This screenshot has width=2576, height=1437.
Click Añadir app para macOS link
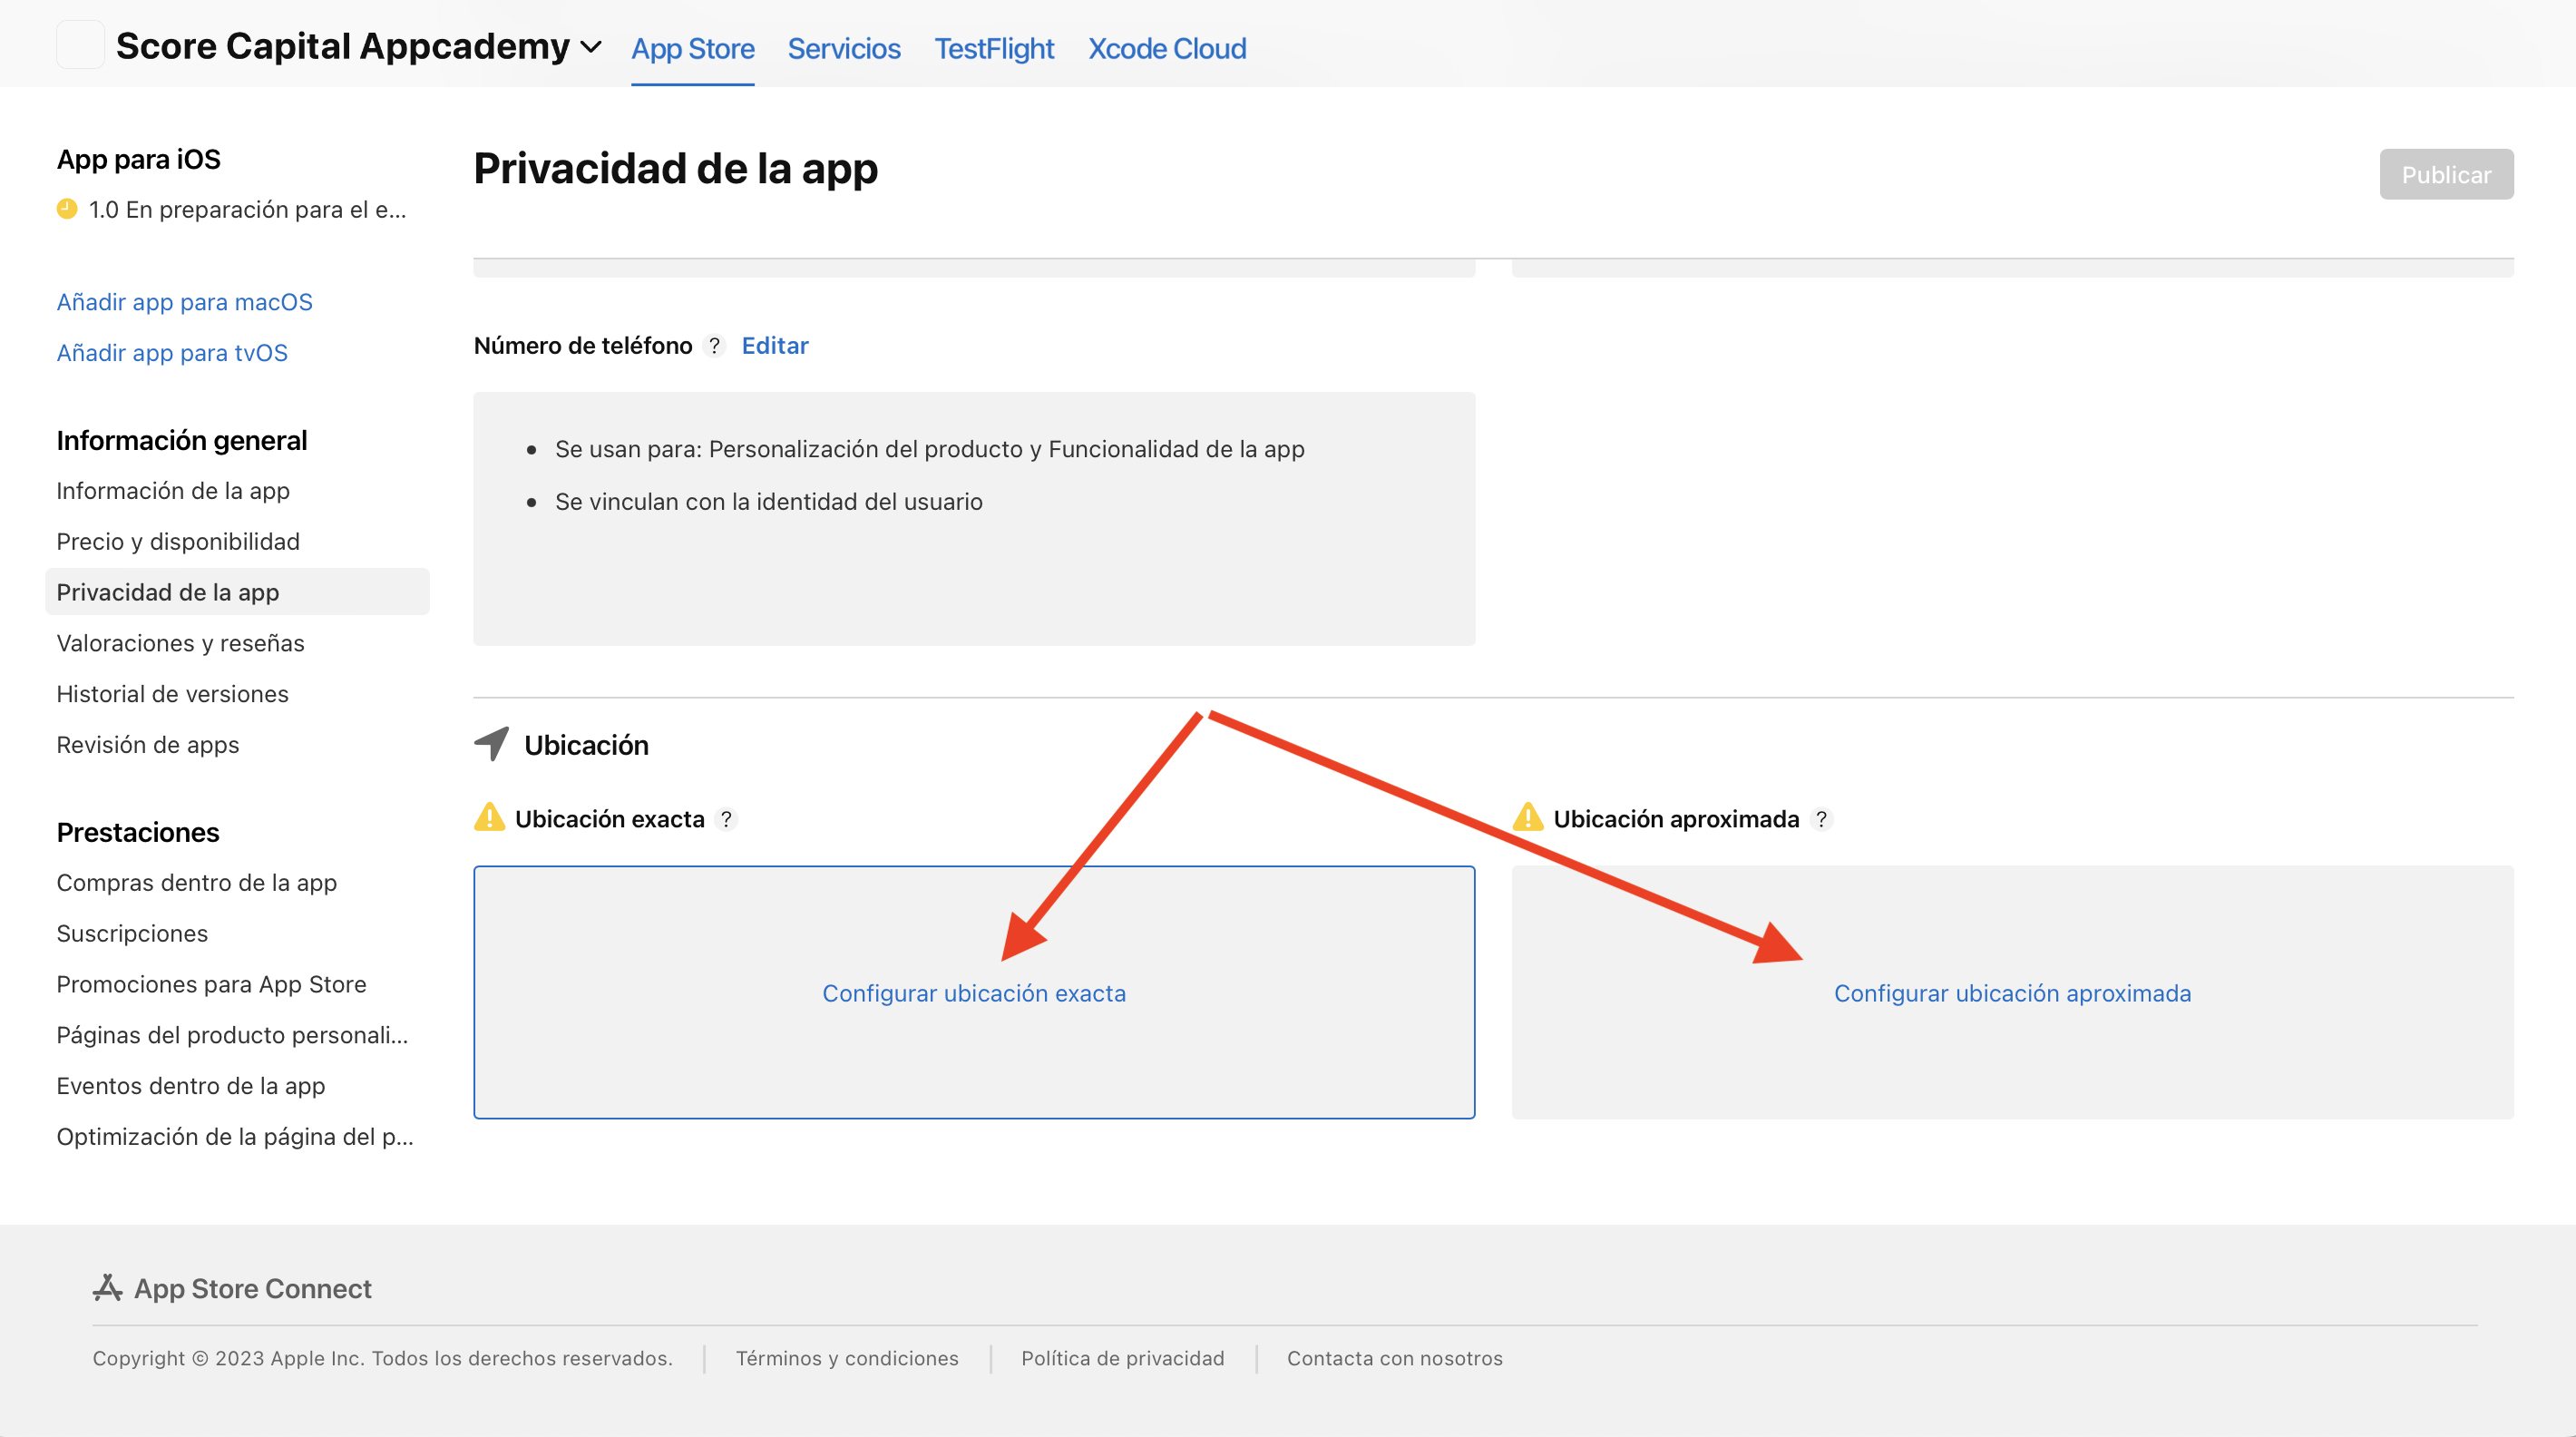click(x=184, y=302)
